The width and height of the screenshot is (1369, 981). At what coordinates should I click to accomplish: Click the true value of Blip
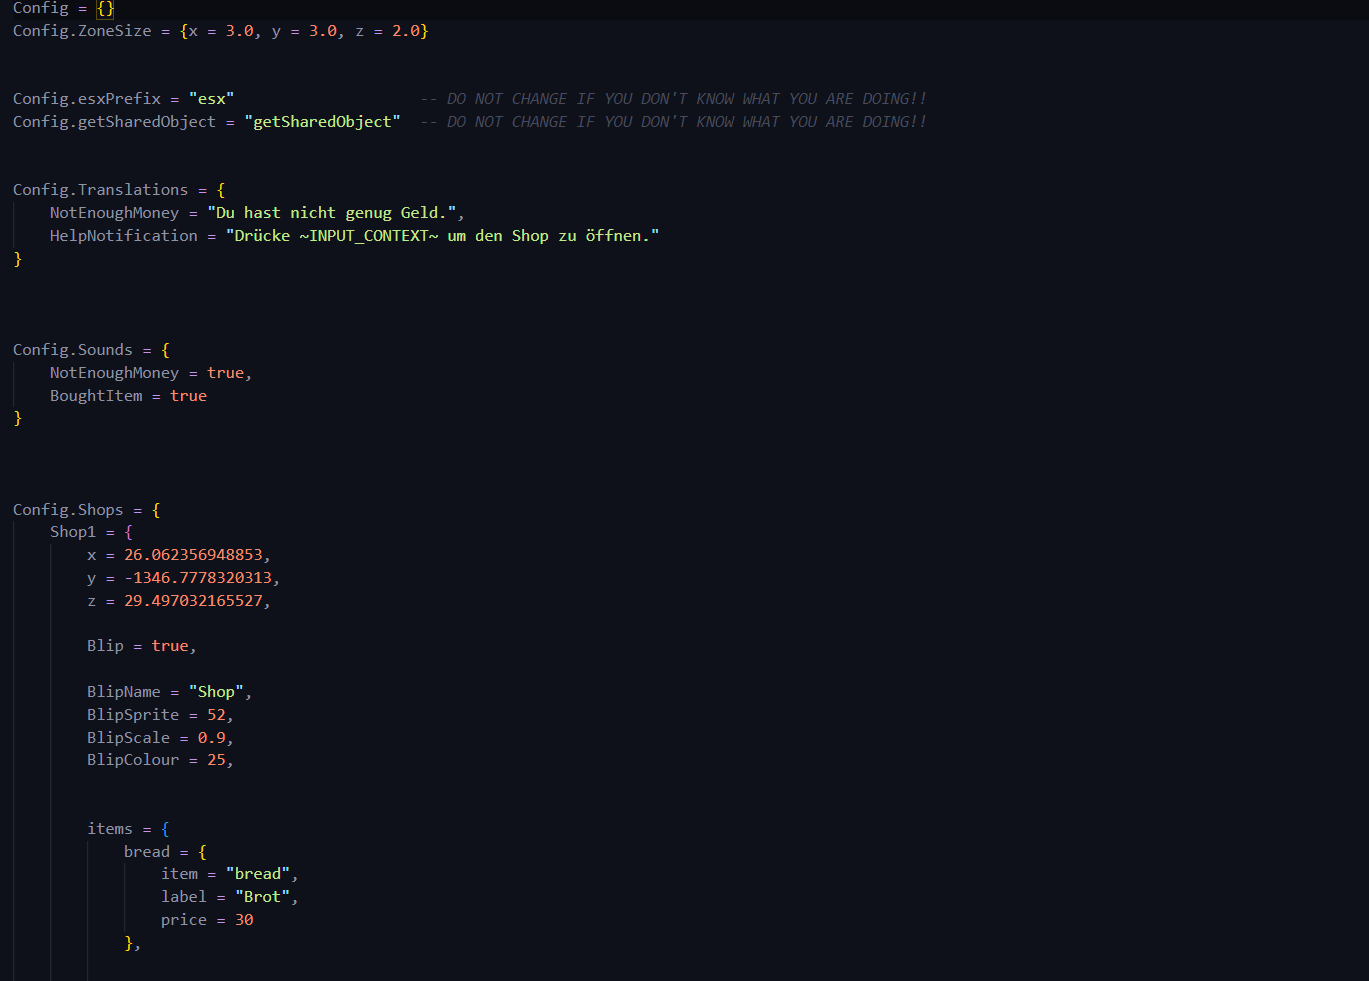point(170,646)
